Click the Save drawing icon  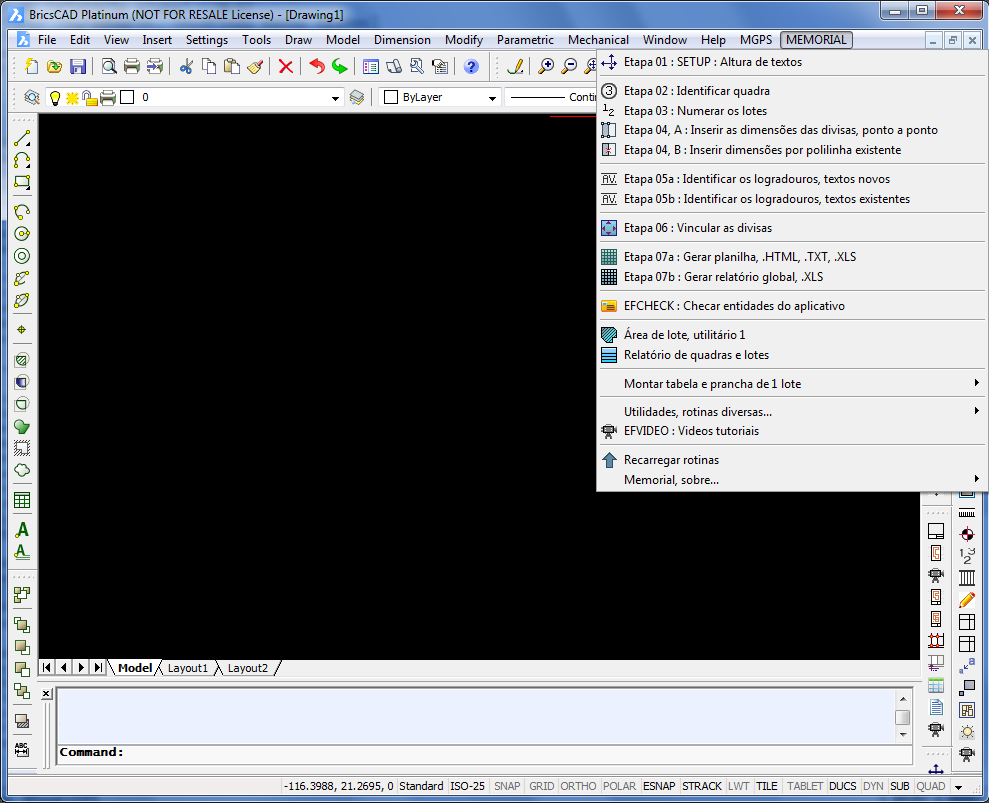click(x=78, y=67)
